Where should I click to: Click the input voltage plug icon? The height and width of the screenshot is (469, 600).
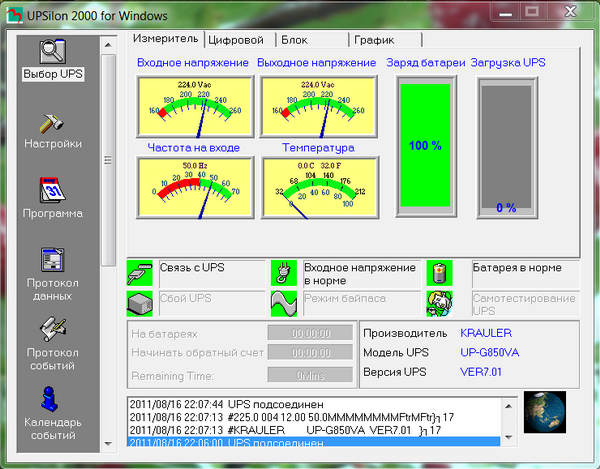(x=284, y=273)
